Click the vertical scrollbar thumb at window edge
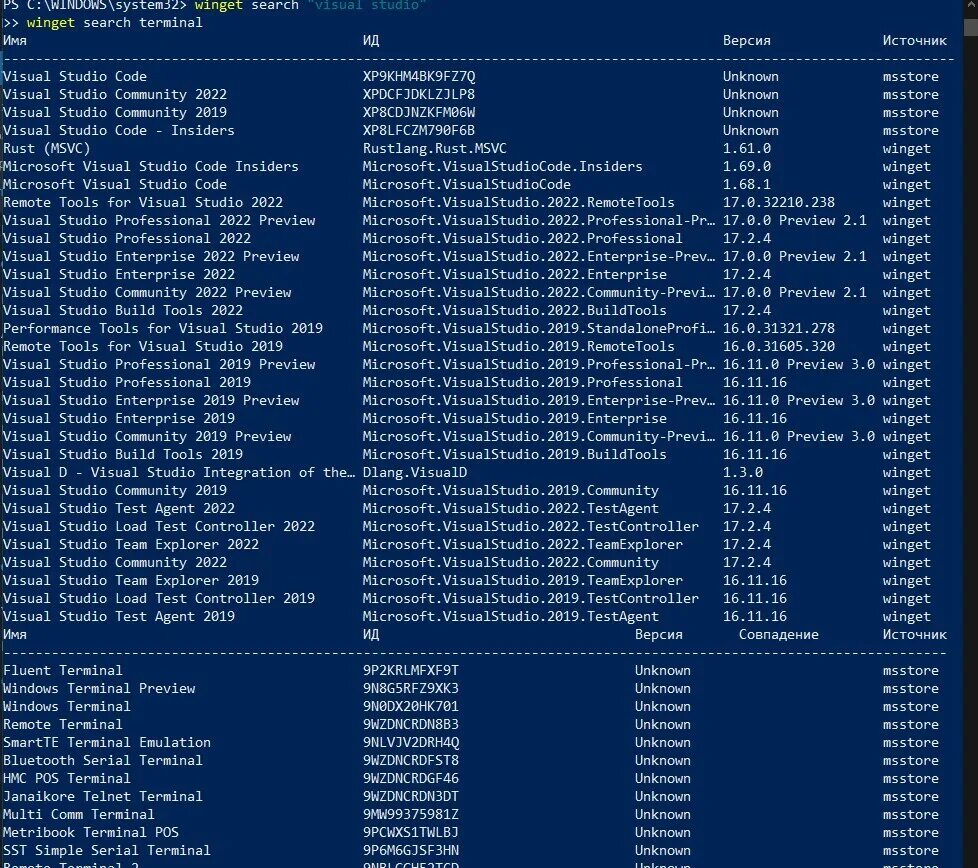This screenshot has width=978, height=868. [x=971, y=27]
